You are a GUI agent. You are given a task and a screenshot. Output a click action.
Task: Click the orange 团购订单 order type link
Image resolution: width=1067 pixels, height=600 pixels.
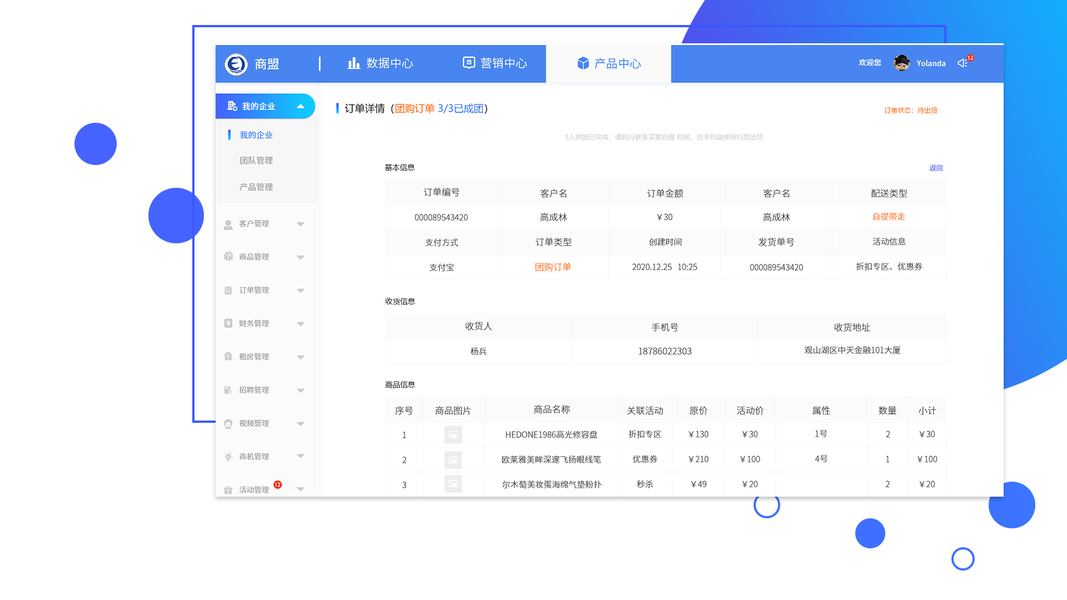[x=553, y=267]
